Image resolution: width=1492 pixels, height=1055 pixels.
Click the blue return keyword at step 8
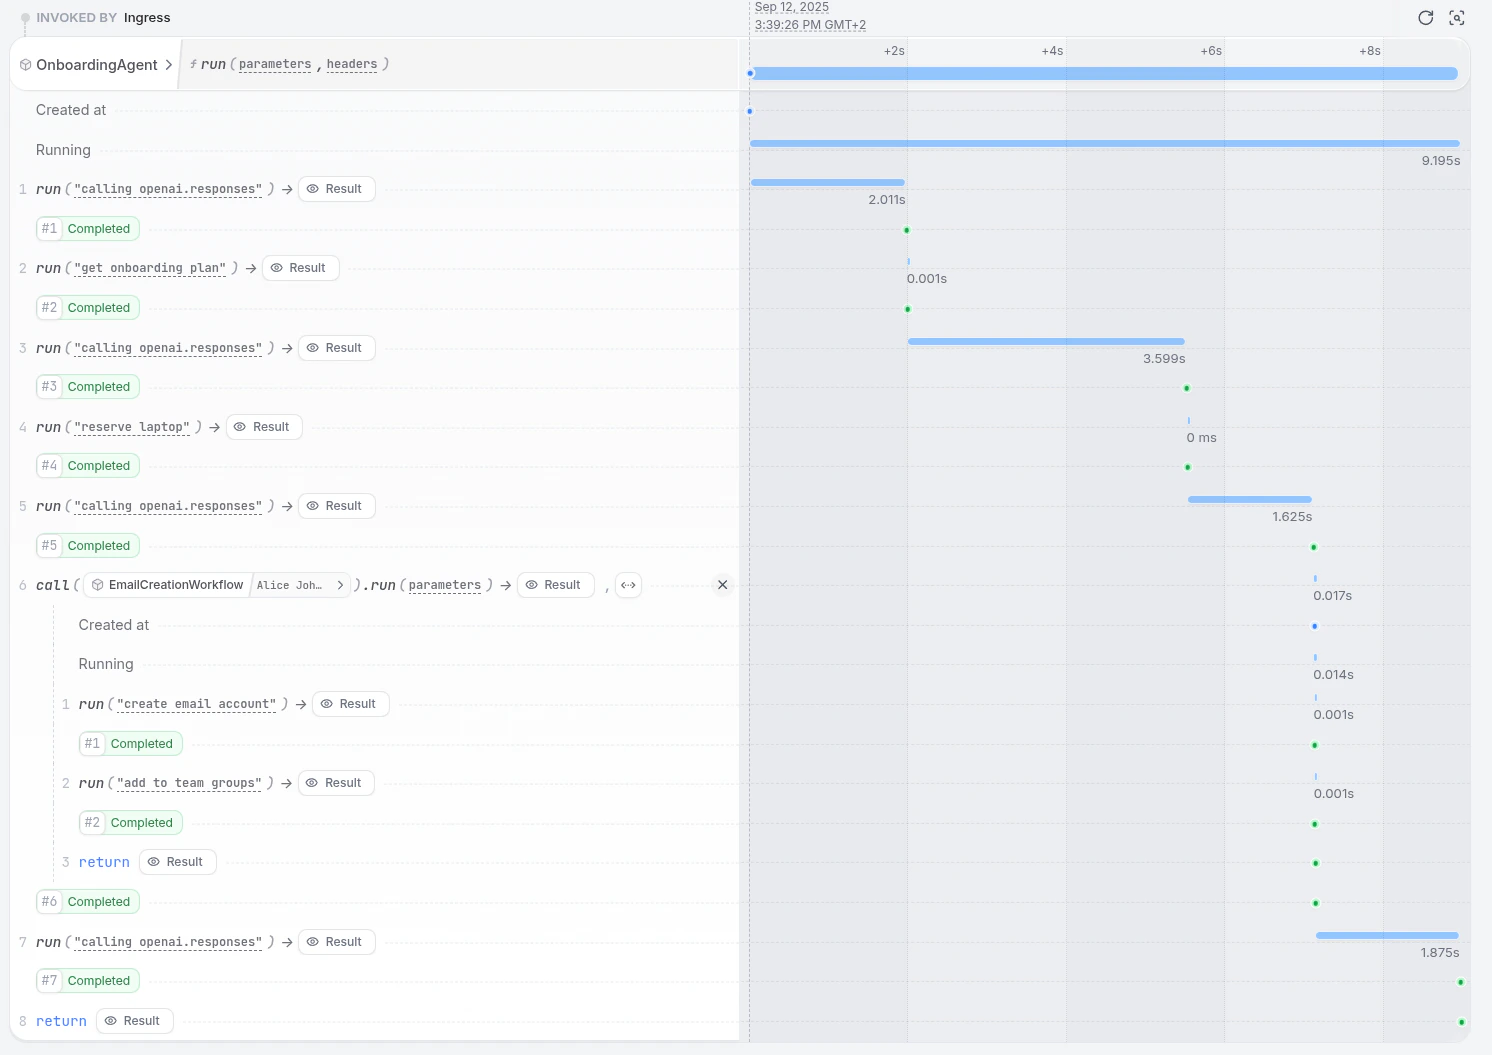point(61,1021)
